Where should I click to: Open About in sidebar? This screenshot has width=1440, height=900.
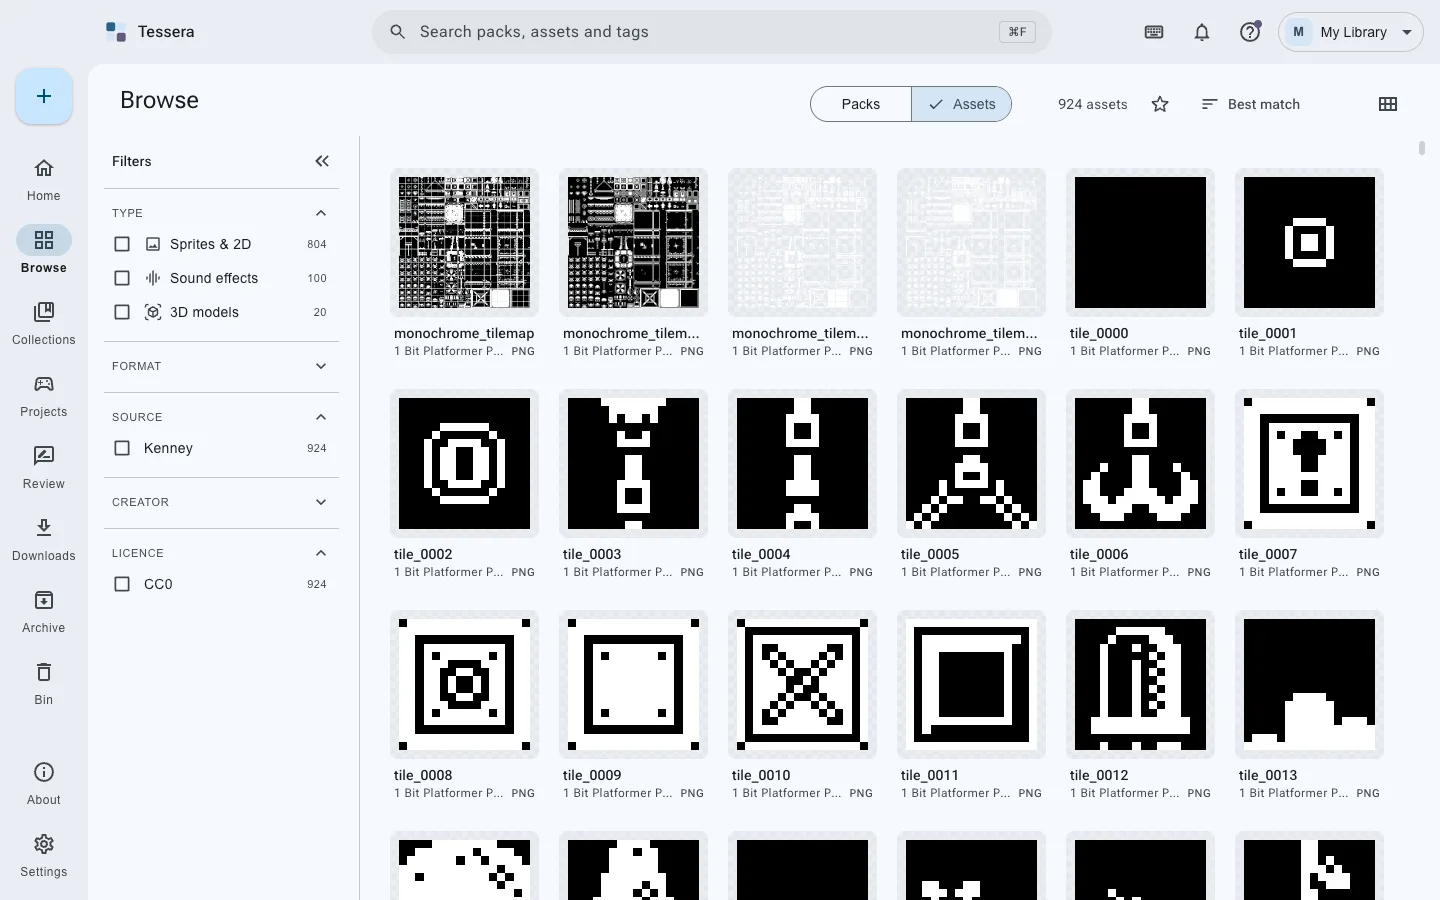(44, 784)
